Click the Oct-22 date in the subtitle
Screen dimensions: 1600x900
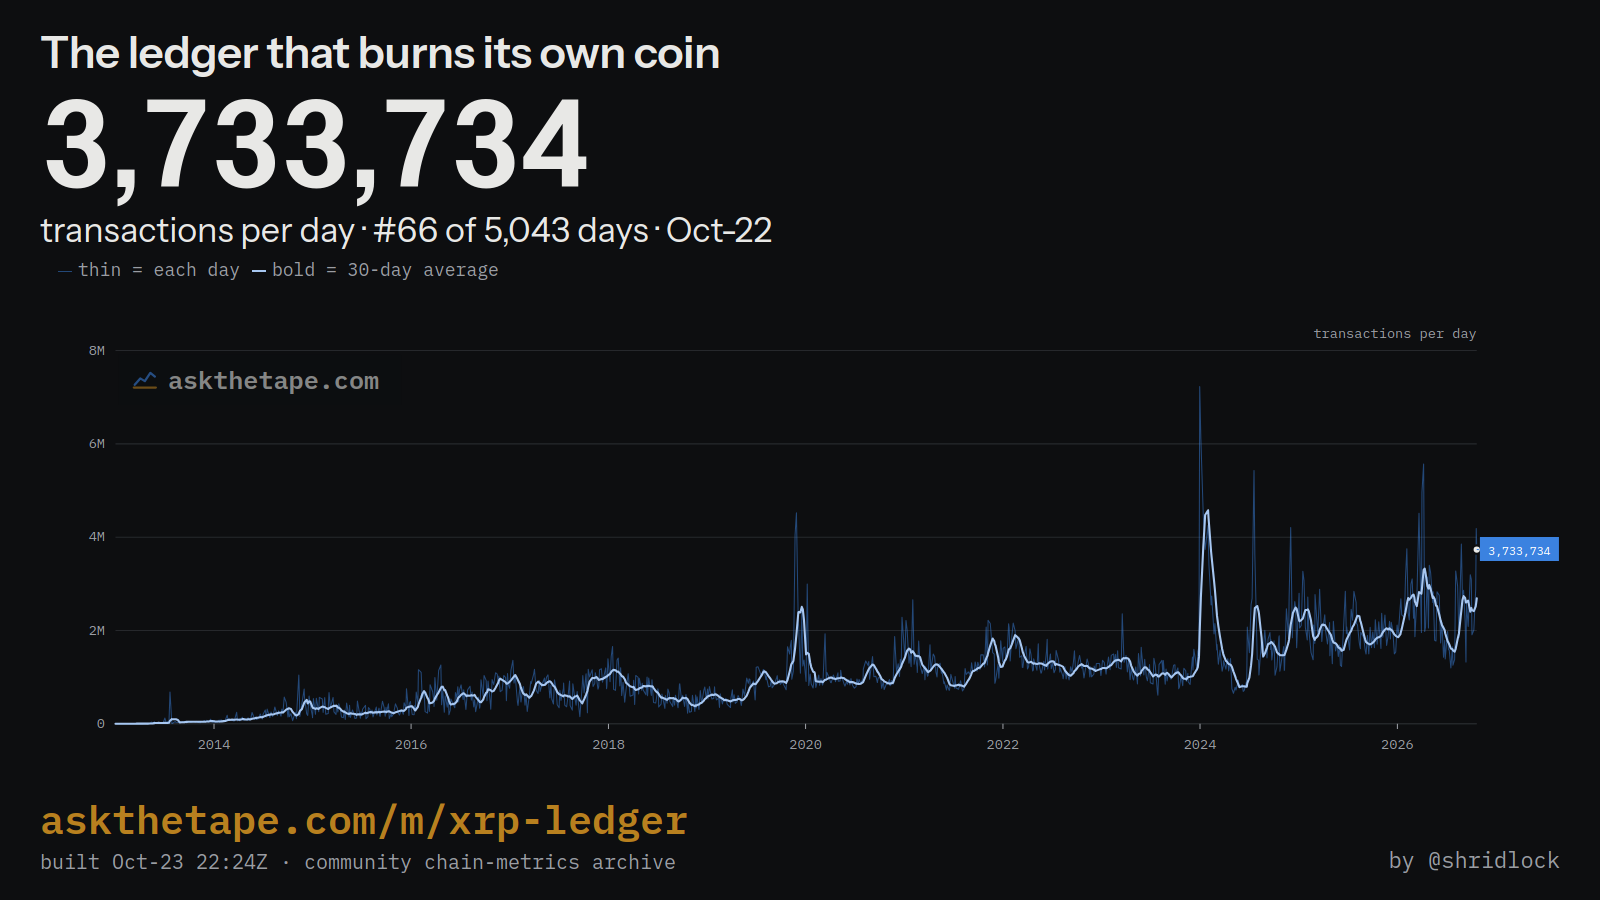tap(719, 231)
